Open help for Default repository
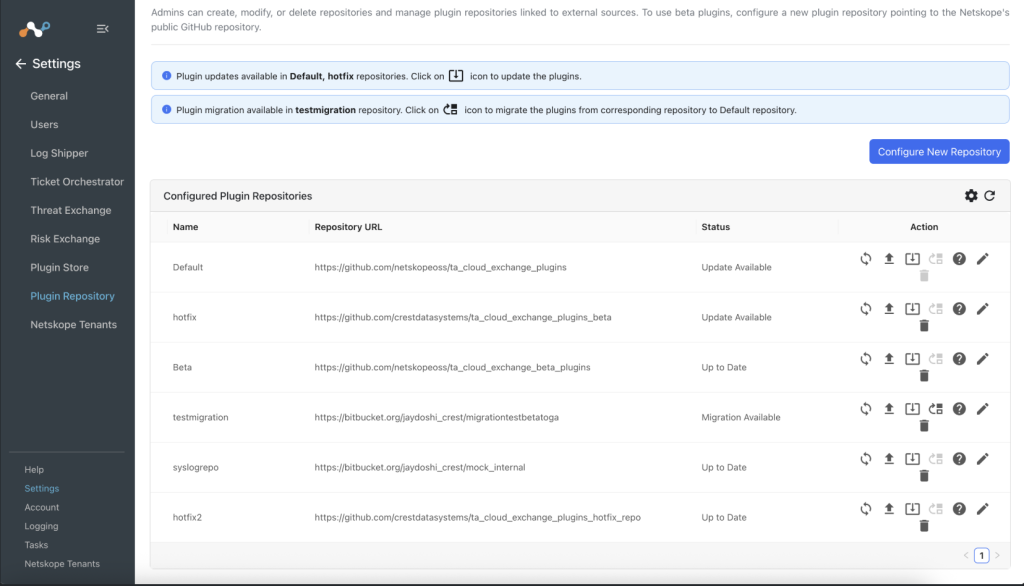This screenshot has width=1024, height=586. click(x=959, y=259)
